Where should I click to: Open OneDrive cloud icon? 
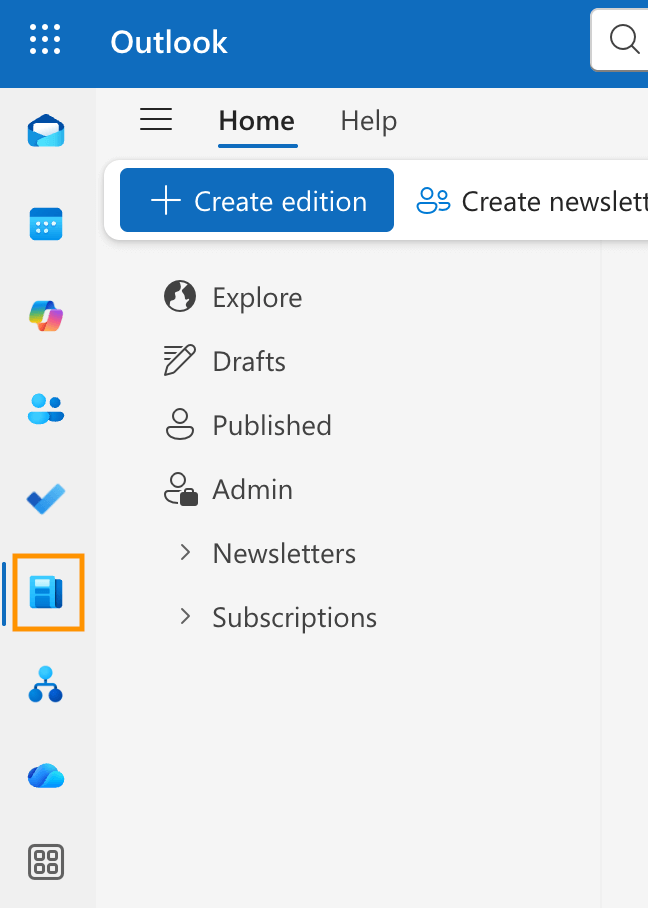pos(46,776)
